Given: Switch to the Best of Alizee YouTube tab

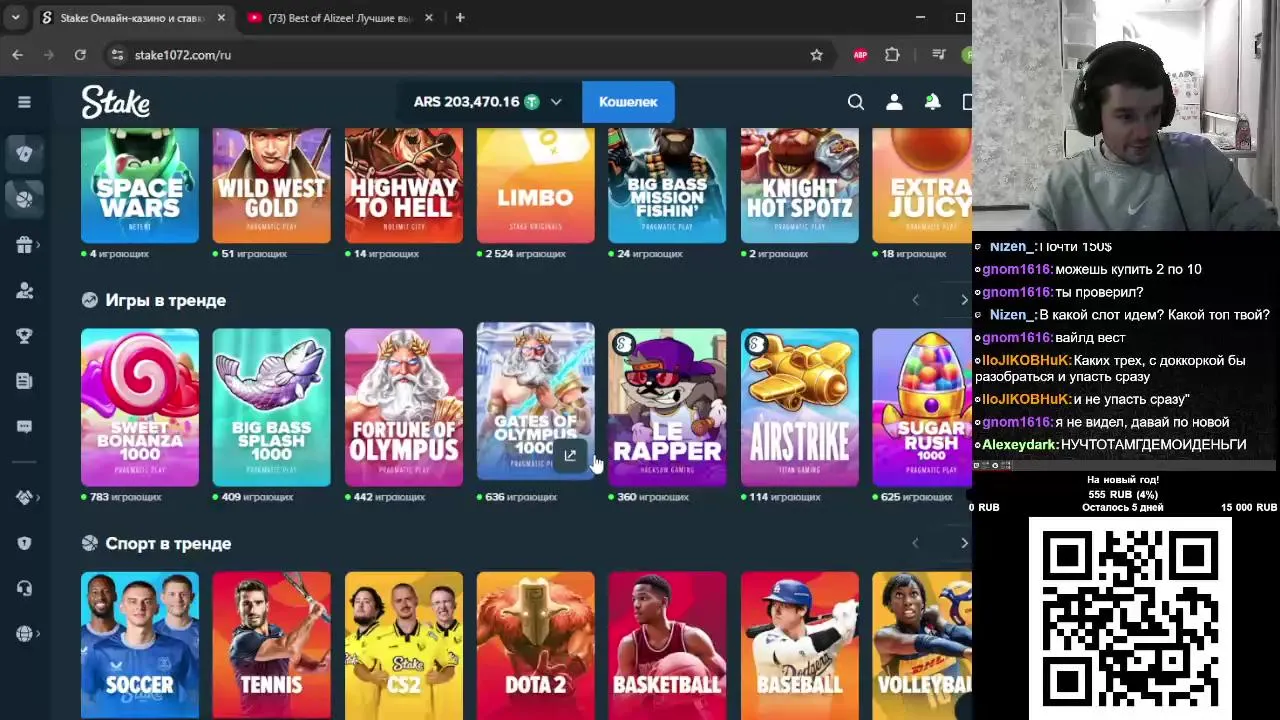Looking at the screenshot, I should 341,18.
